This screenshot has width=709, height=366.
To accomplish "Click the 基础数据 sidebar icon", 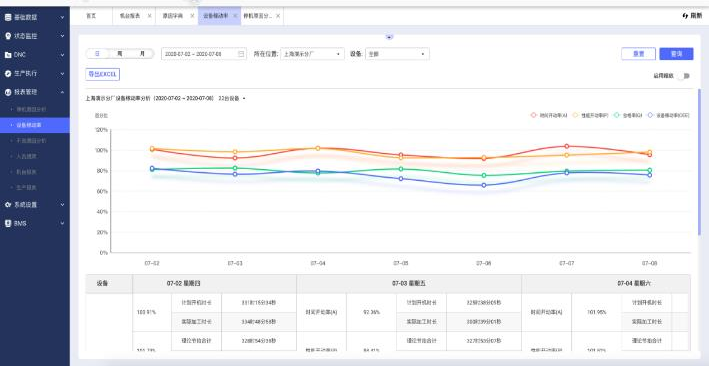I will [8, 17].
